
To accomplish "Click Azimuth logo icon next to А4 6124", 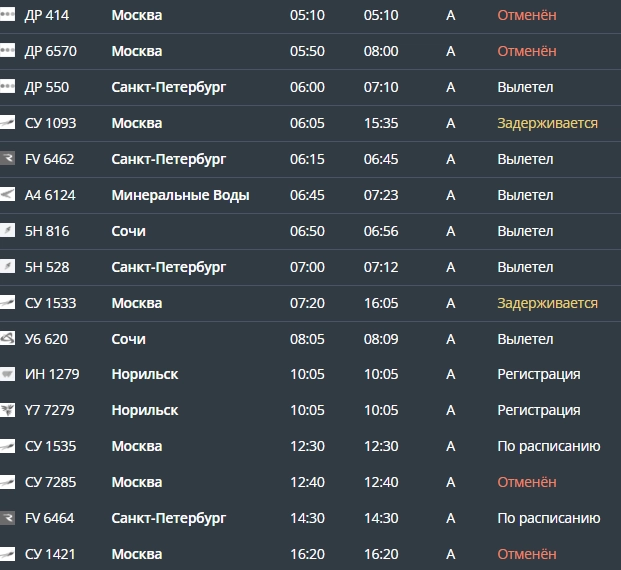I will tap(7, 195).
